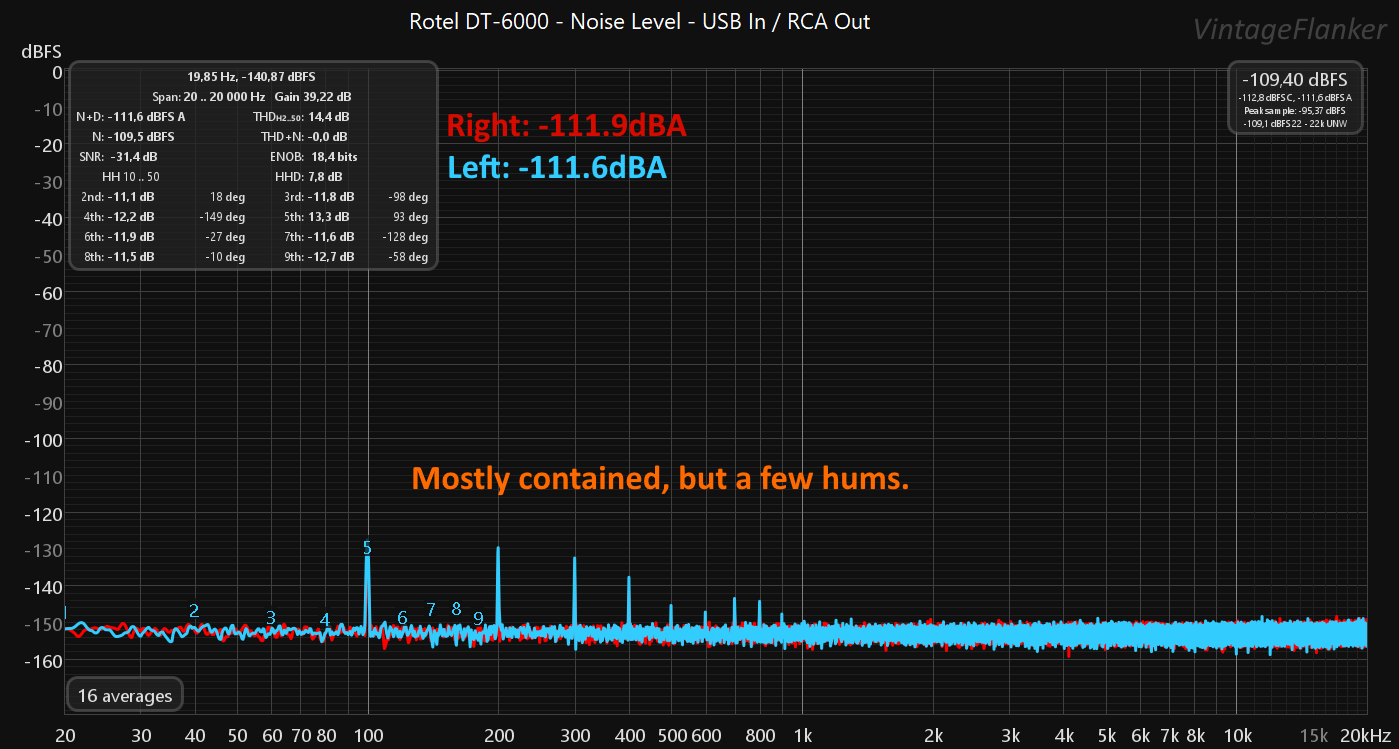
Task: Click the "1k" frequency axis label
Action: tap(802, 736)
